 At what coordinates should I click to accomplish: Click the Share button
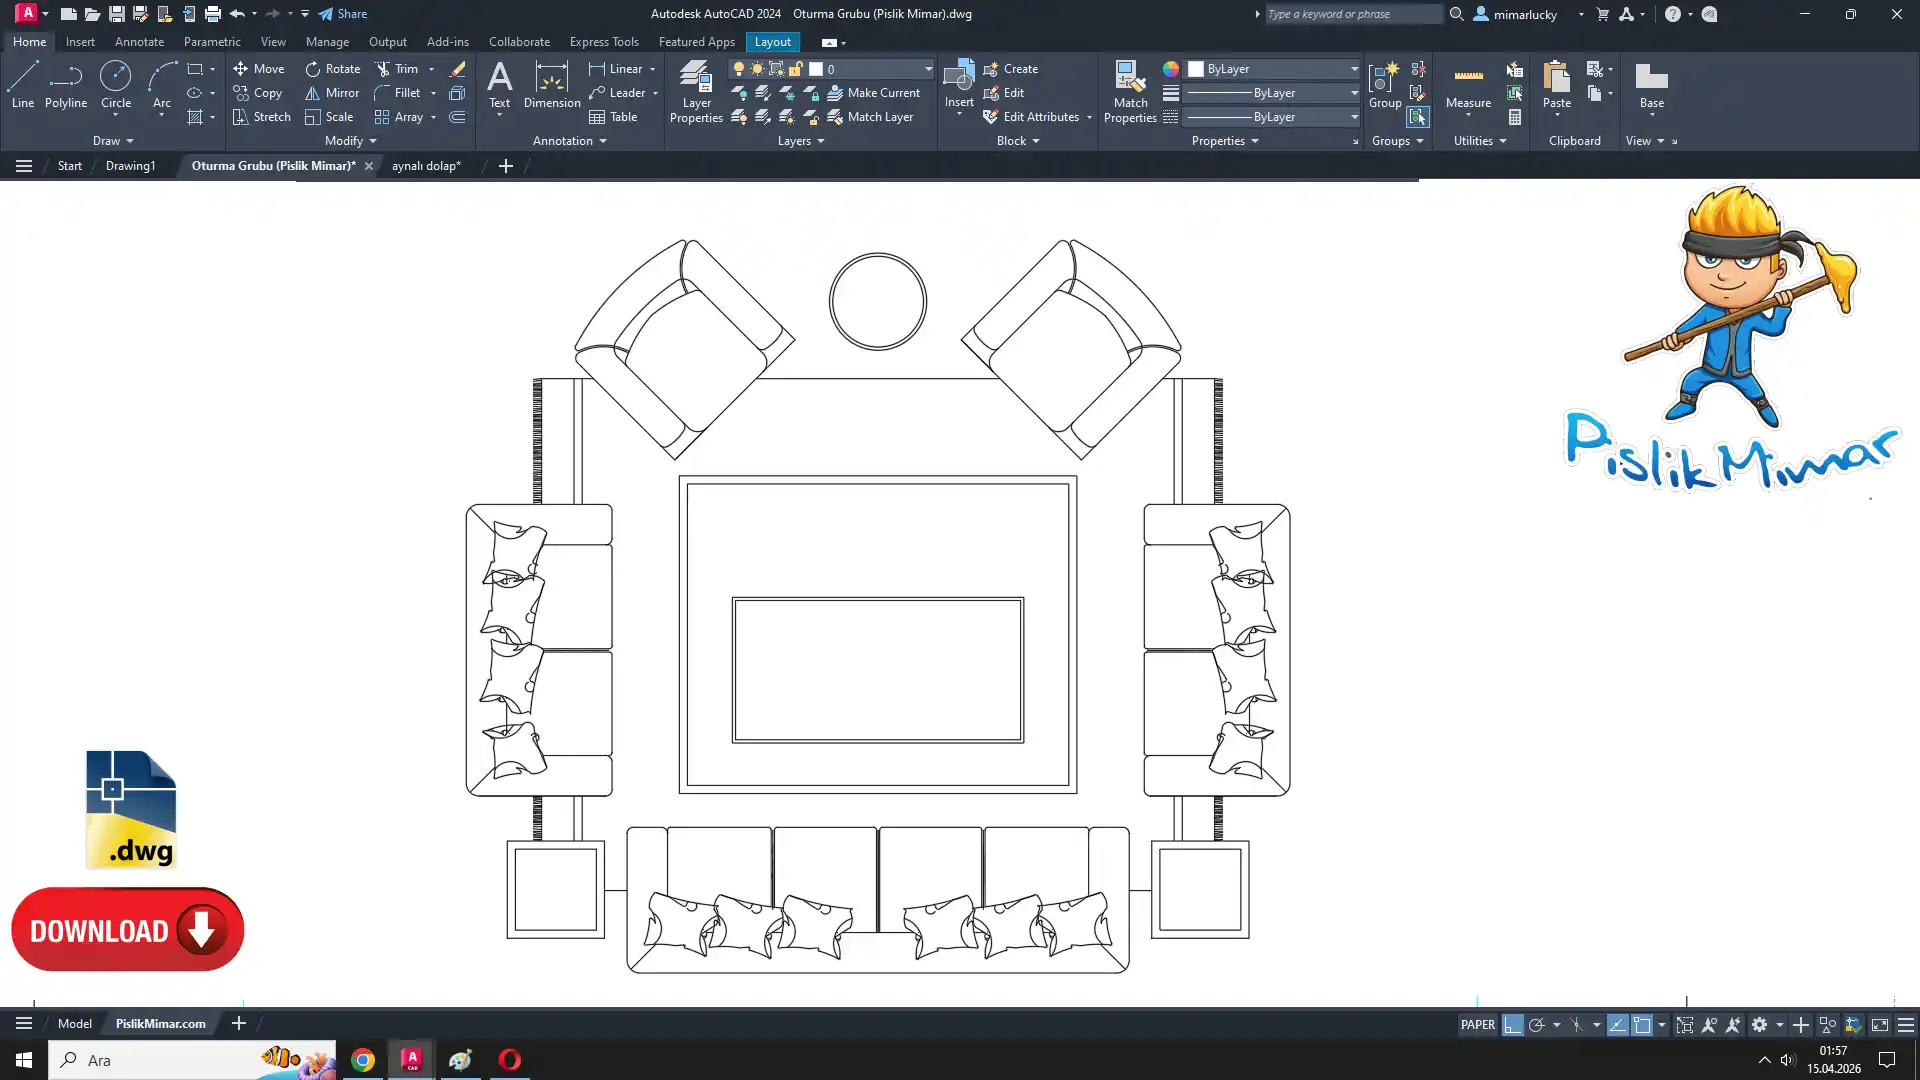pos(343,14)
